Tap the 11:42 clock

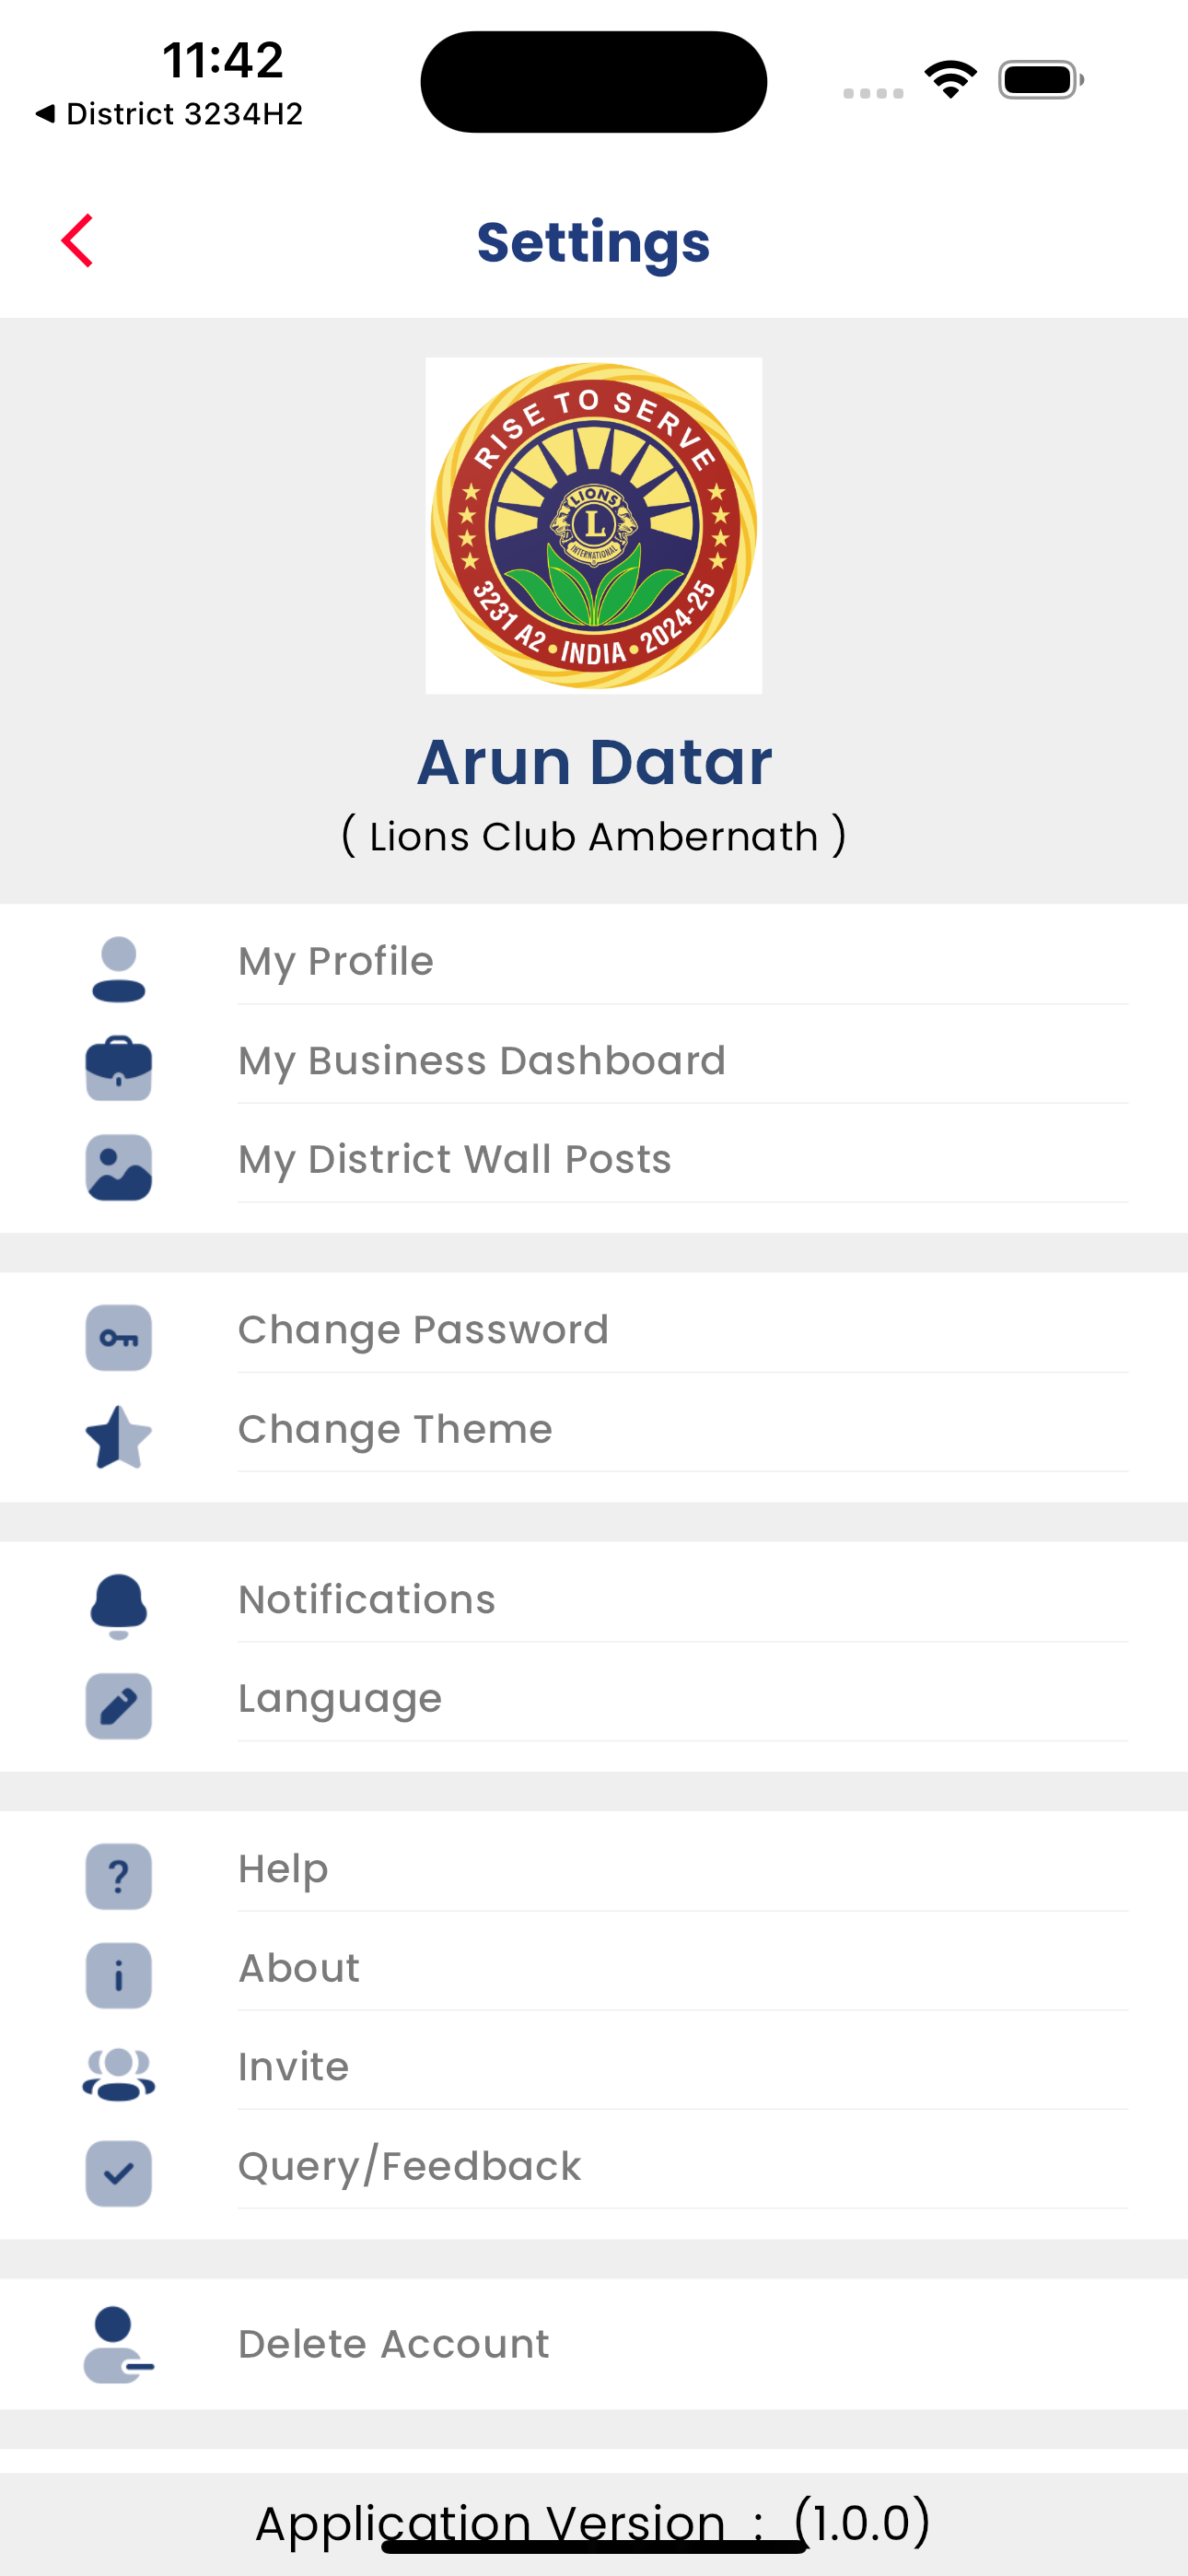tap(223, 60)
